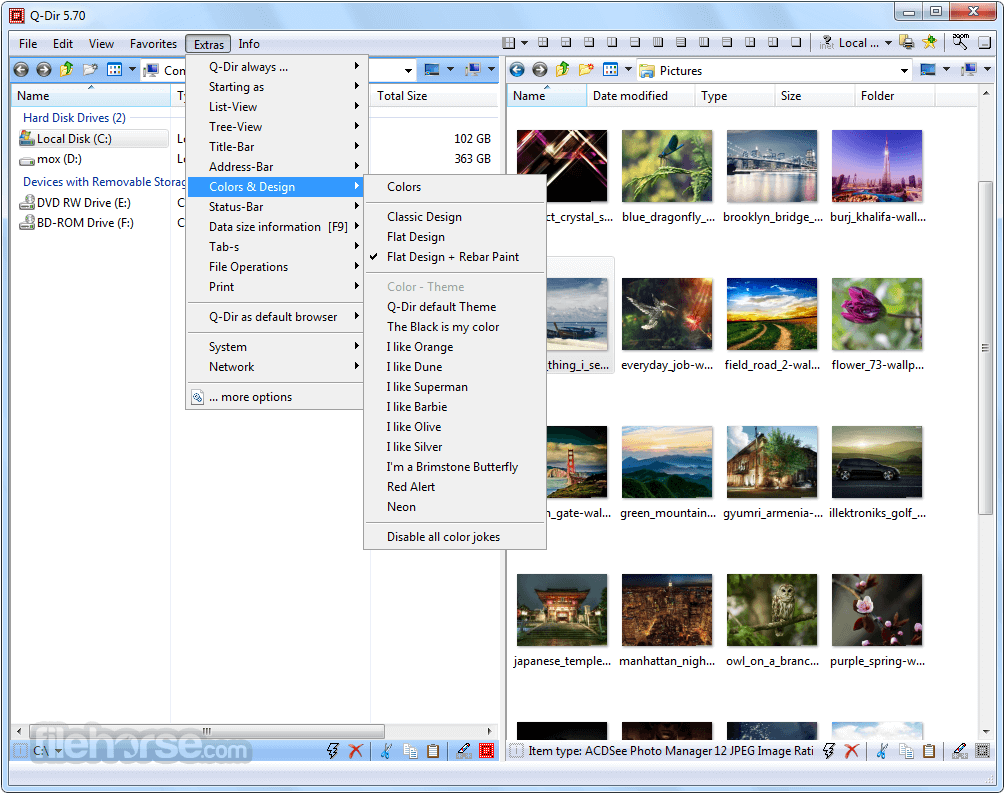Select Flat Design option
This screenshot has width=1005, height=794.
pyautogui.click(x=454, y=236)
